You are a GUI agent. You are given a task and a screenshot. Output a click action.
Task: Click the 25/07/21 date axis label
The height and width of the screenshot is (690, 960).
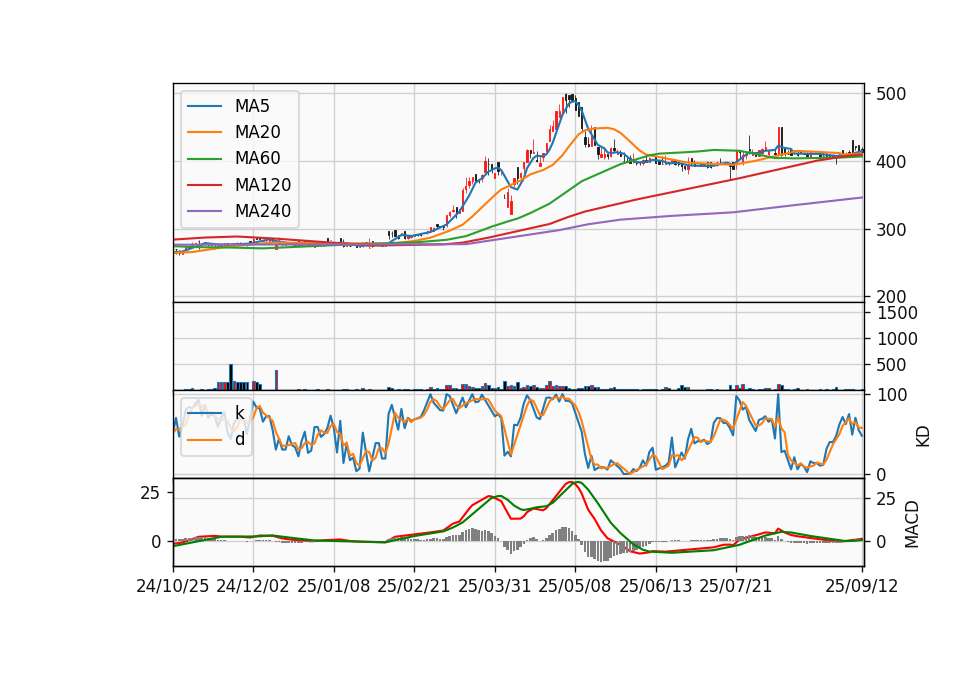[x=735, y=586]
